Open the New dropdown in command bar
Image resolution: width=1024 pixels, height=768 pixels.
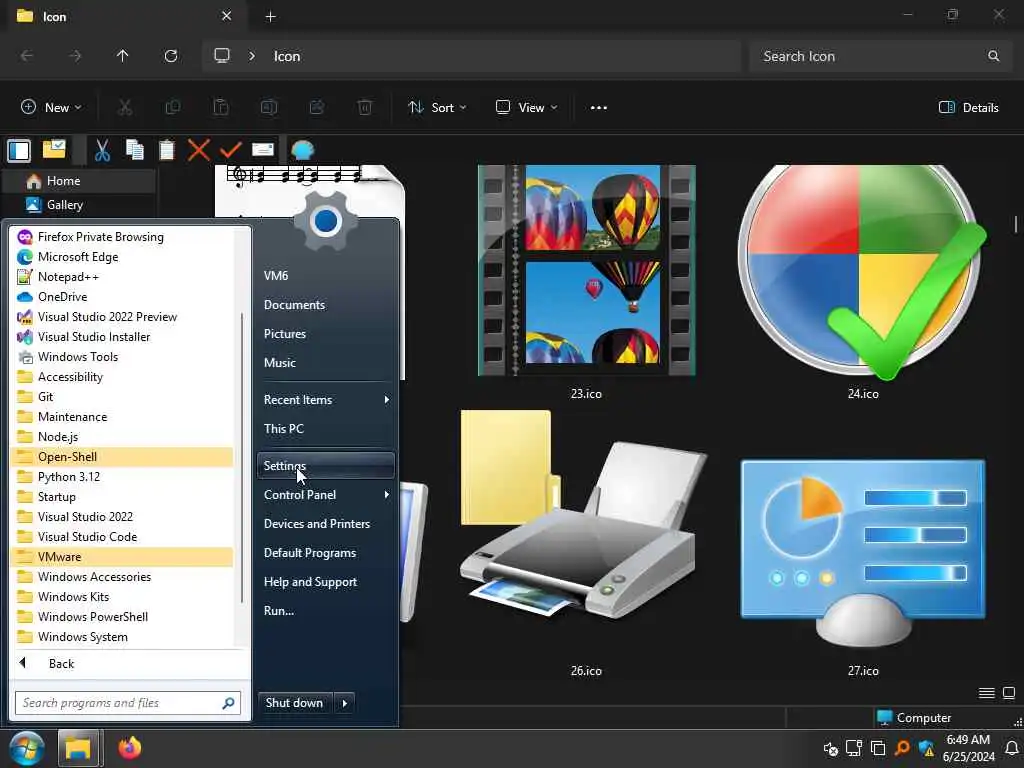click(x=52, y=108)
